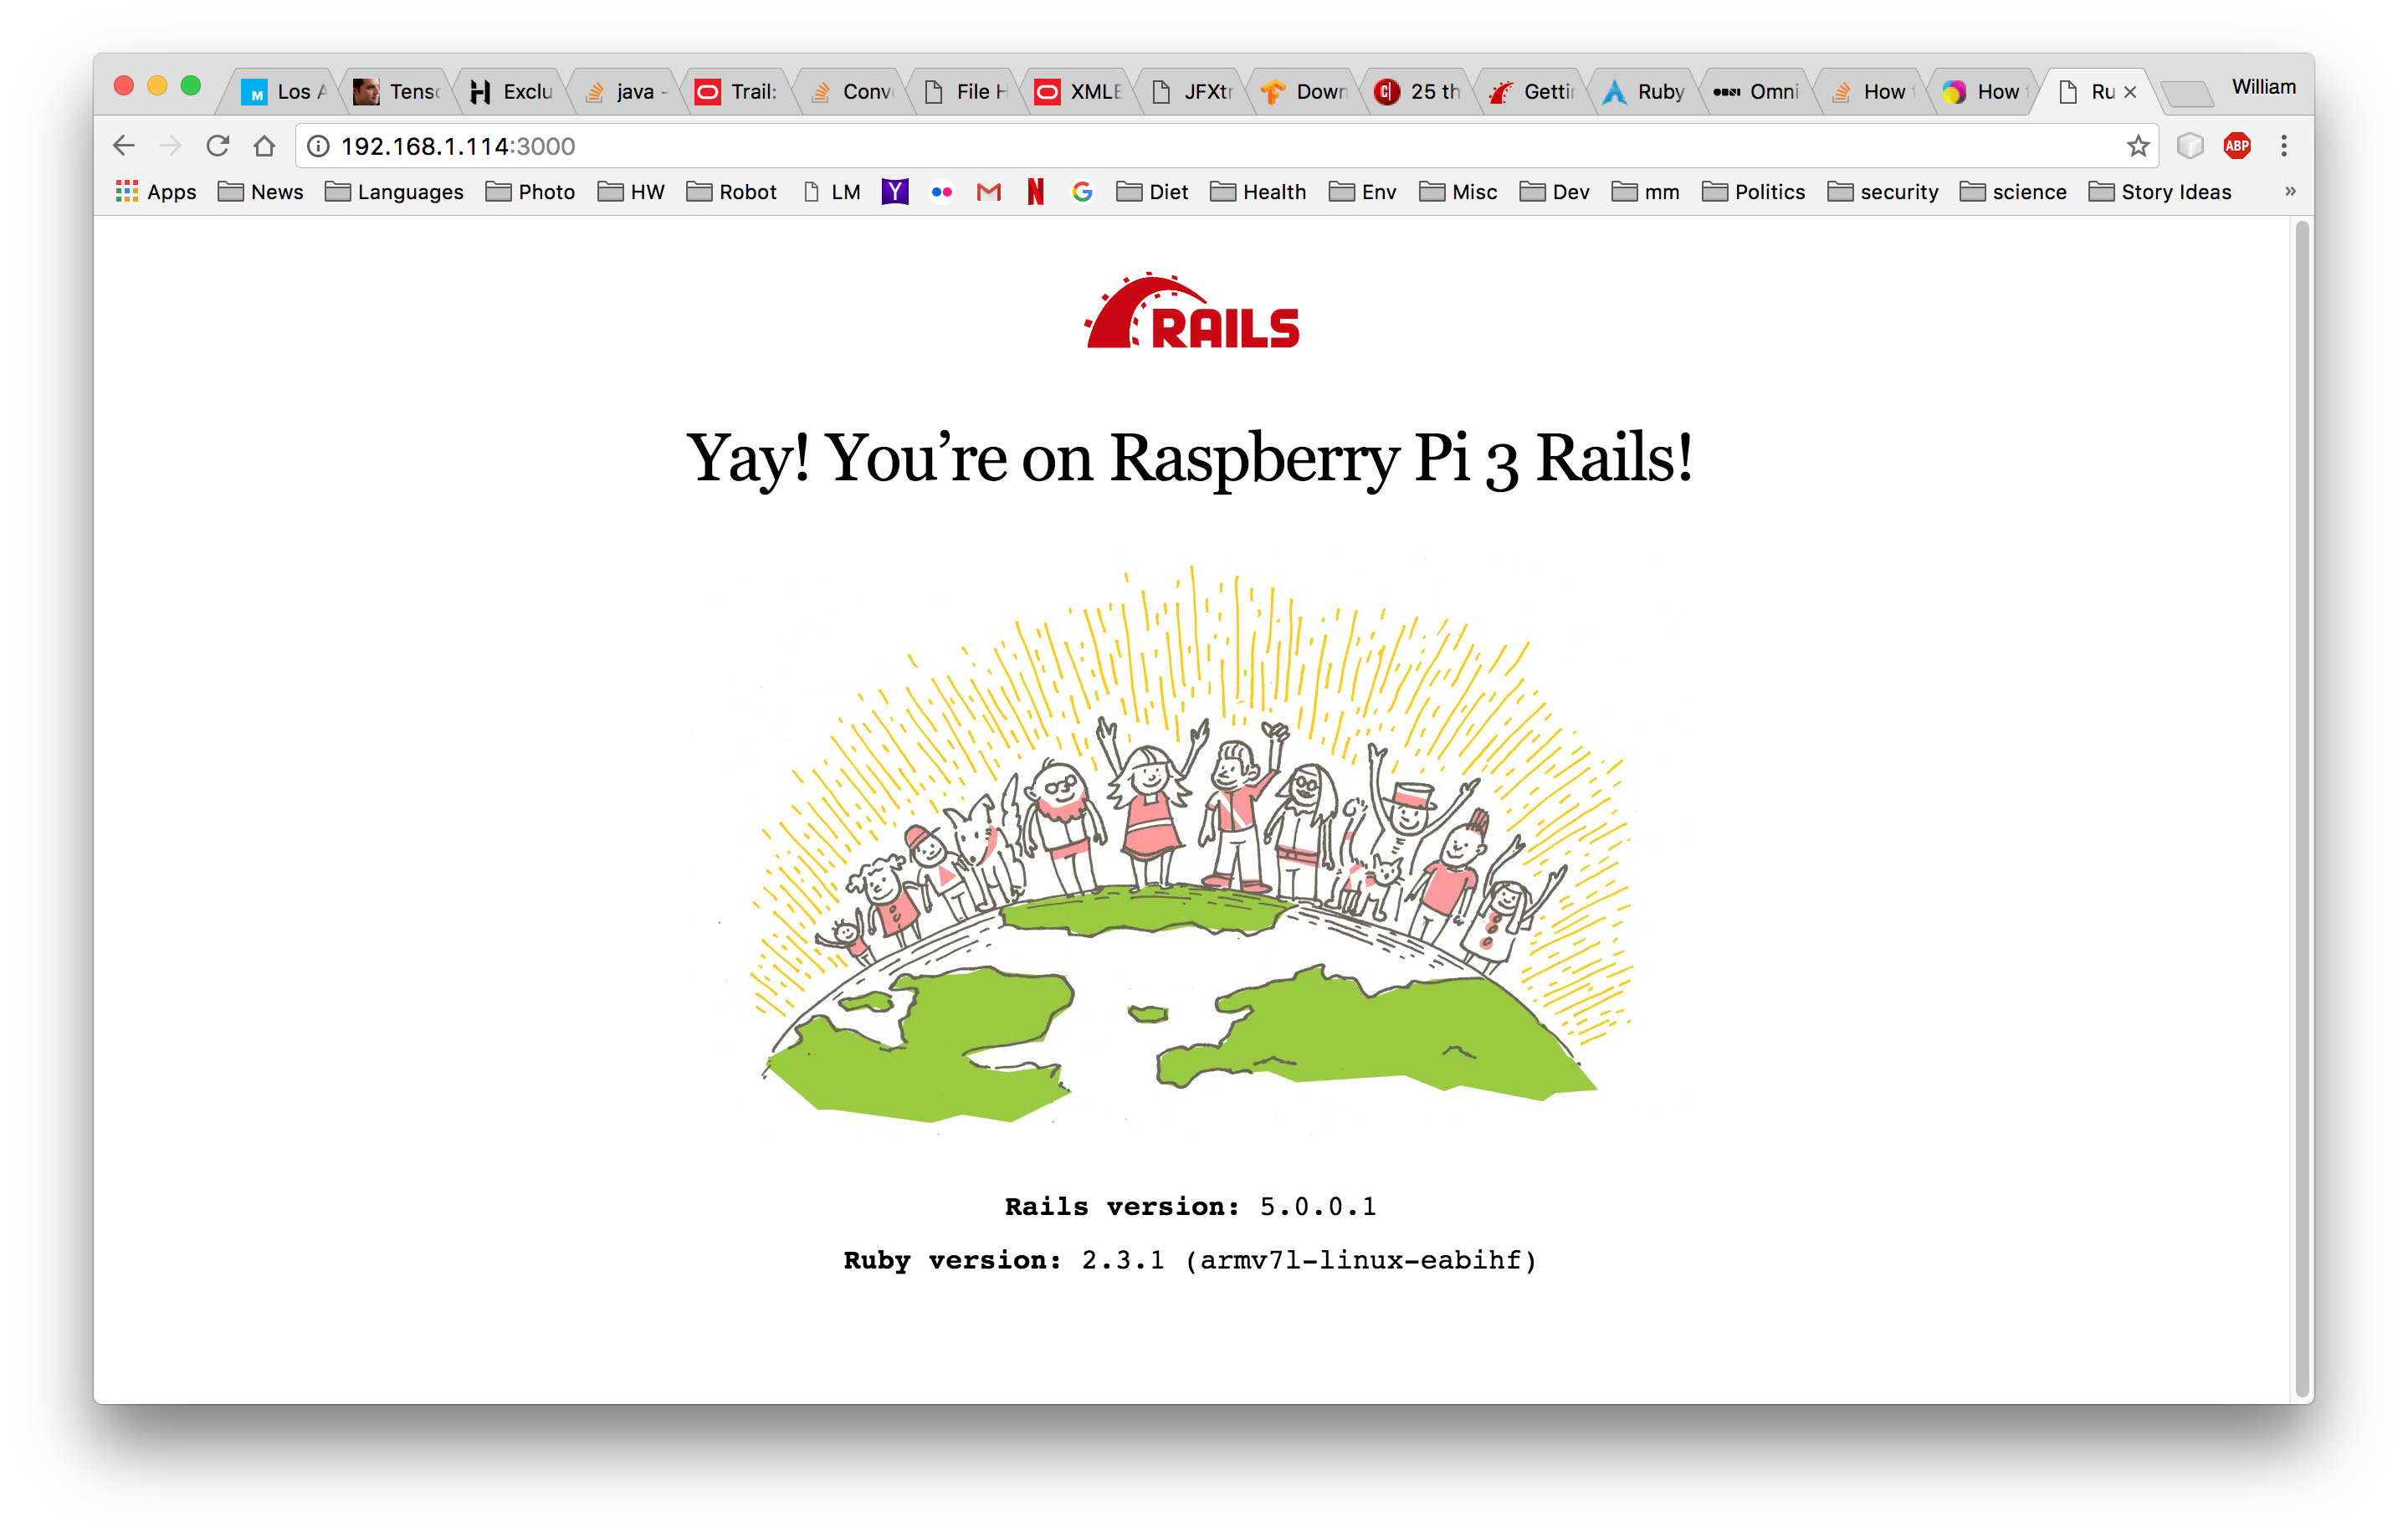The height and width of the screenshot is (1538, 2408).
Task: Expand the Dev bookmarks folder
Action: pyautogui.click(x=1555, y=192)
